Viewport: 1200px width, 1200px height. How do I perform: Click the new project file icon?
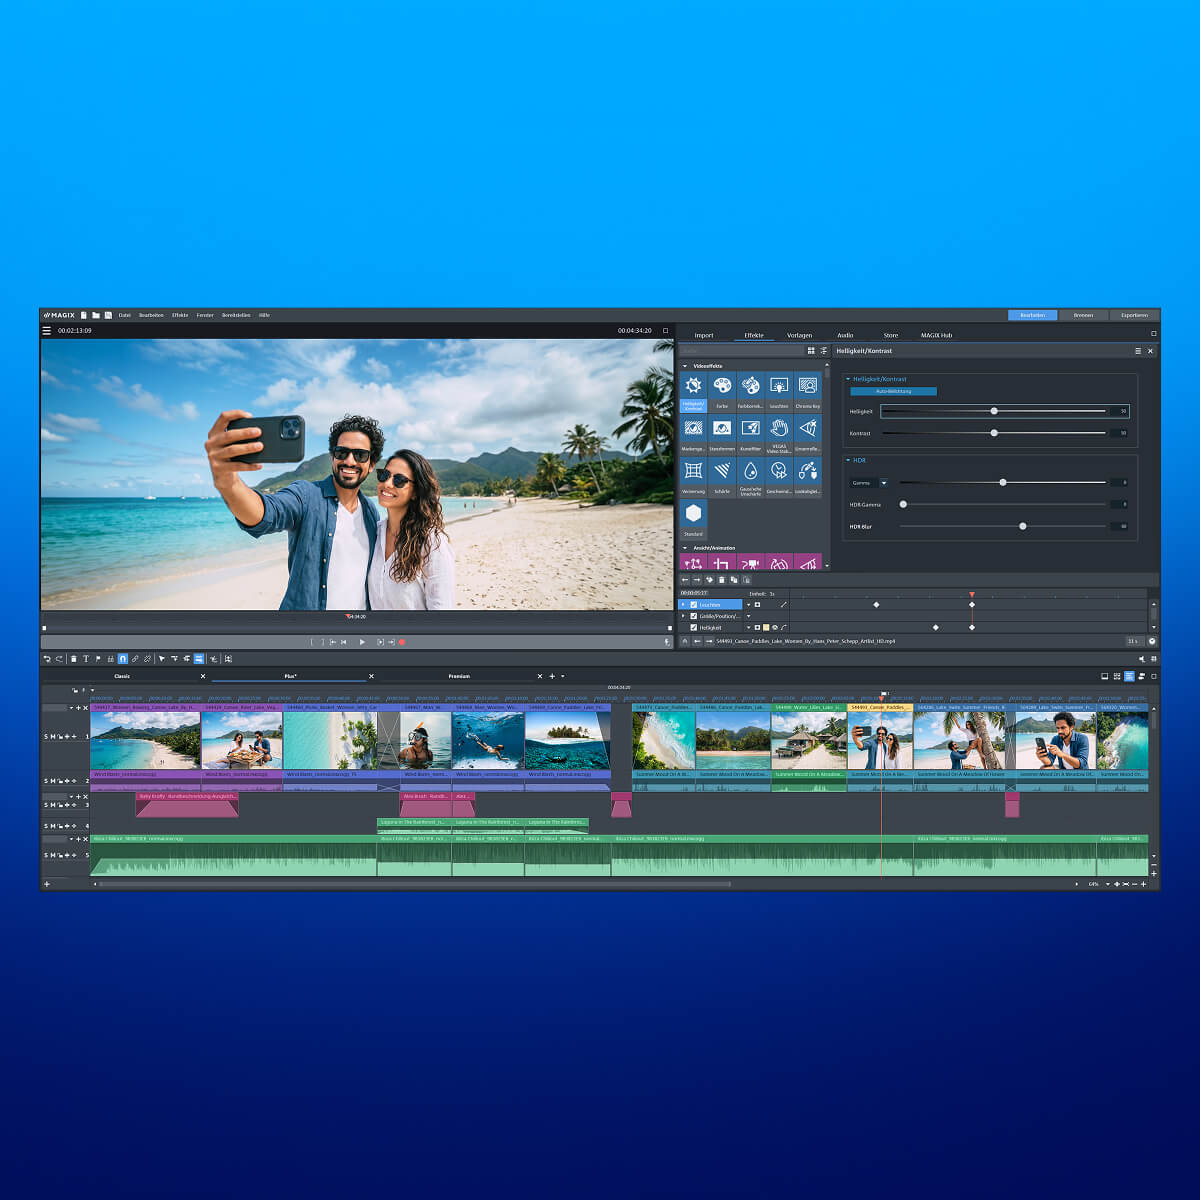click(x=84, y=315)
